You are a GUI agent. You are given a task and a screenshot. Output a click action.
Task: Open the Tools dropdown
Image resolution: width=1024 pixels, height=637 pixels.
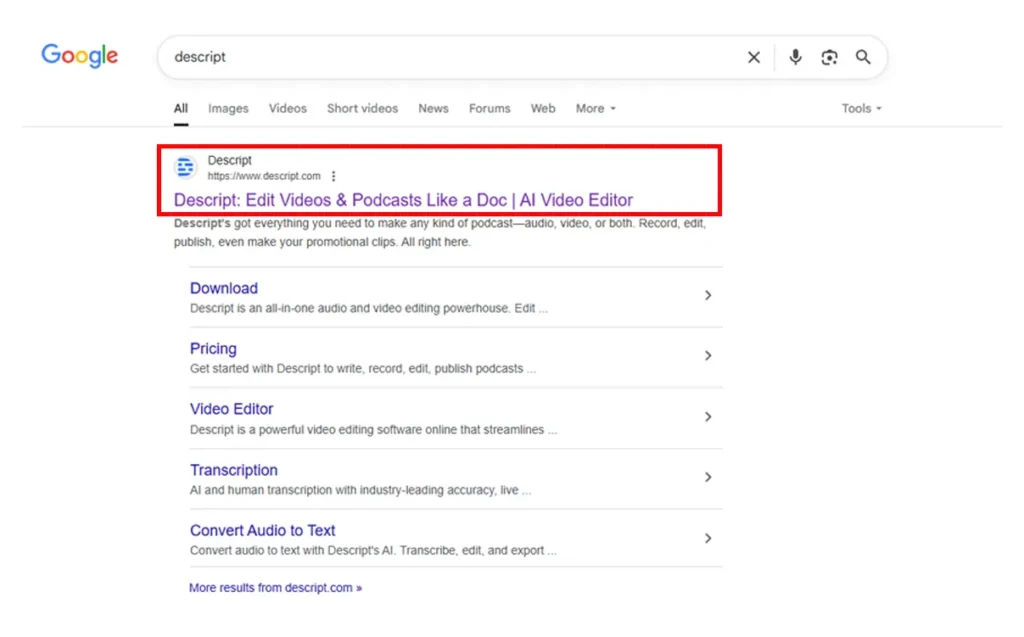pyautogui.click(x=861, y=108)
